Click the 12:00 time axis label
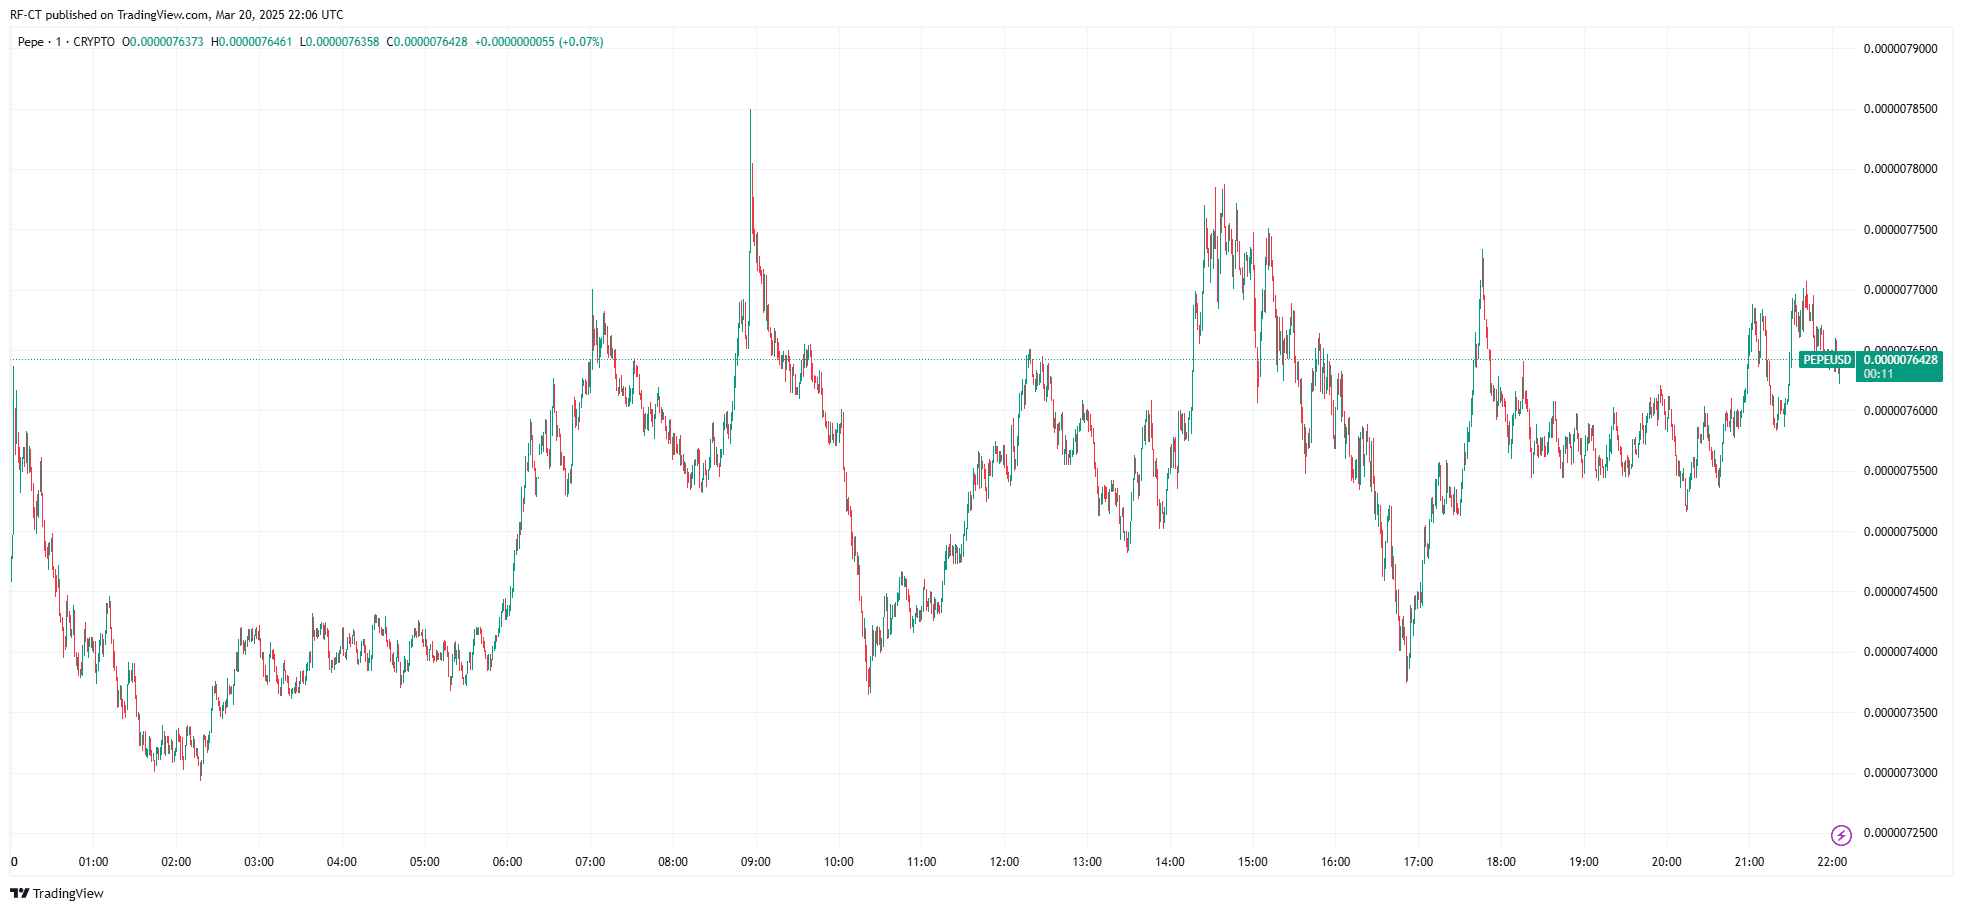 pyautogui.click(x=1005, y=862)
